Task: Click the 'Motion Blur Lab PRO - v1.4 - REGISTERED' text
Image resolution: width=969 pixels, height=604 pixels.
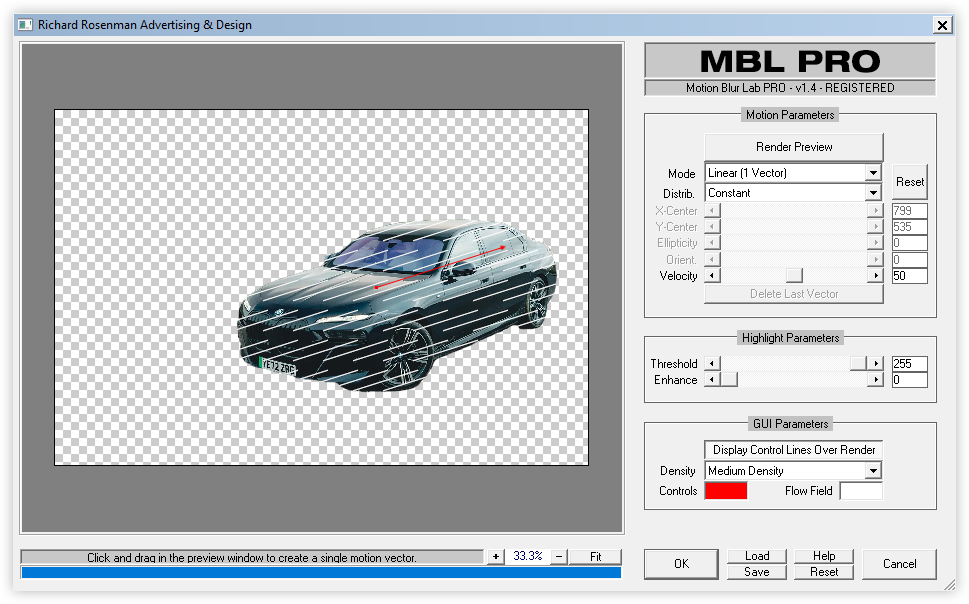Action: coord(790,88)
